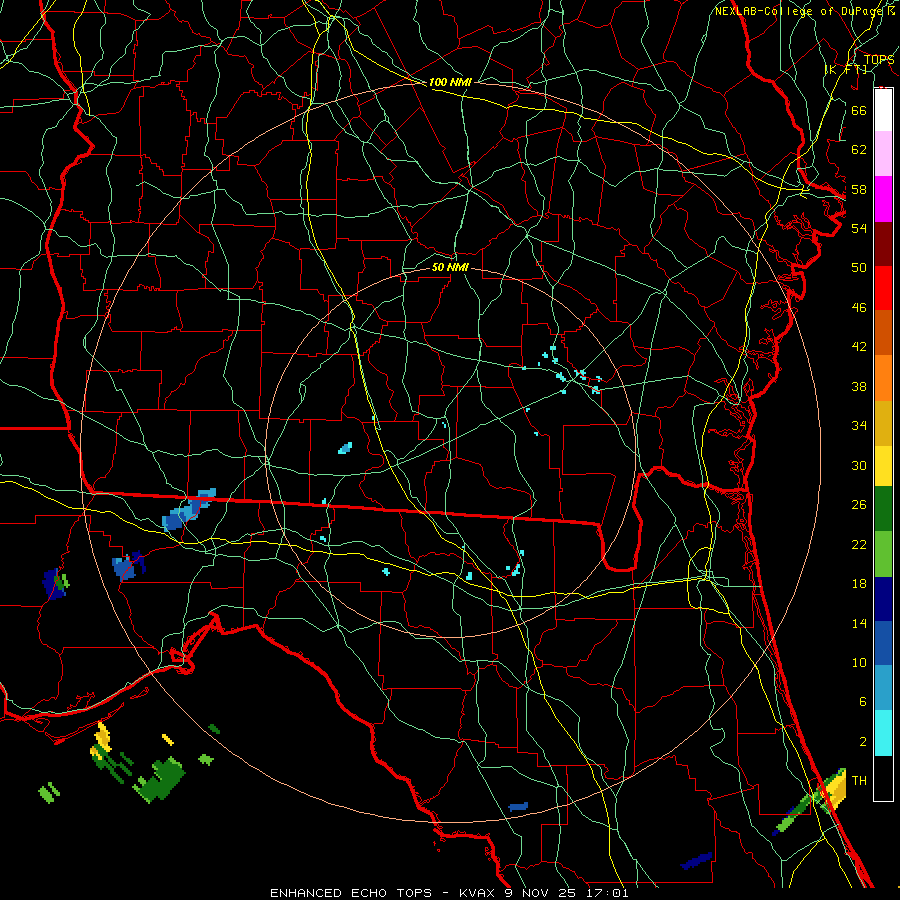The width and height of the screenshot is (900, 900).
Task: Click the legend value 66
Action: point(859,110)
